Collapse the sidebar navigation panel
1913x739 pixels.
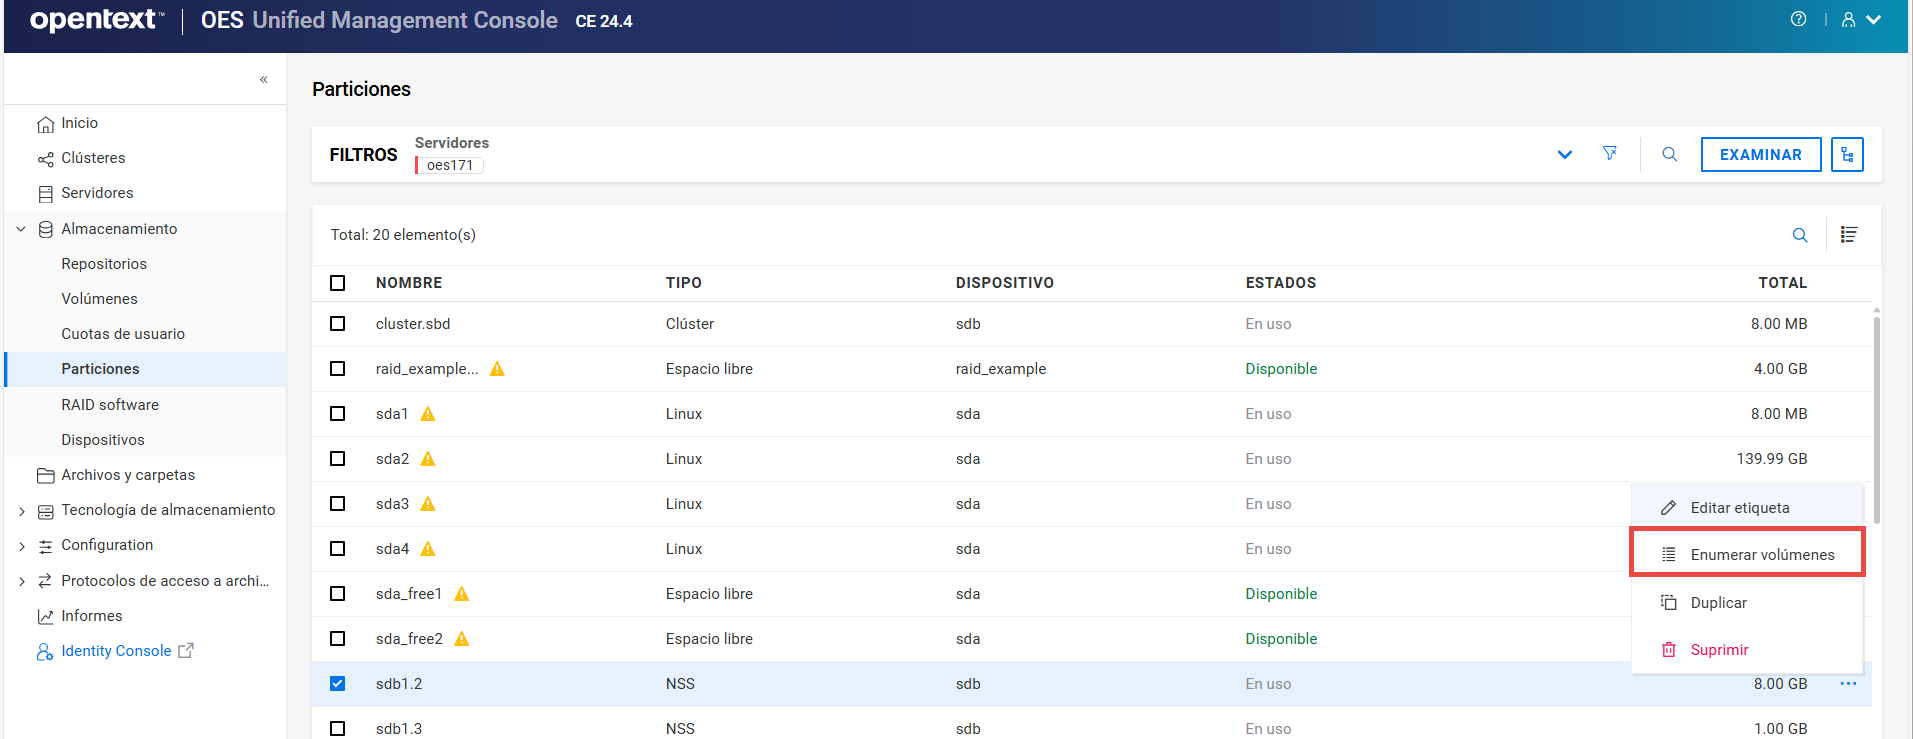point(264,79)
